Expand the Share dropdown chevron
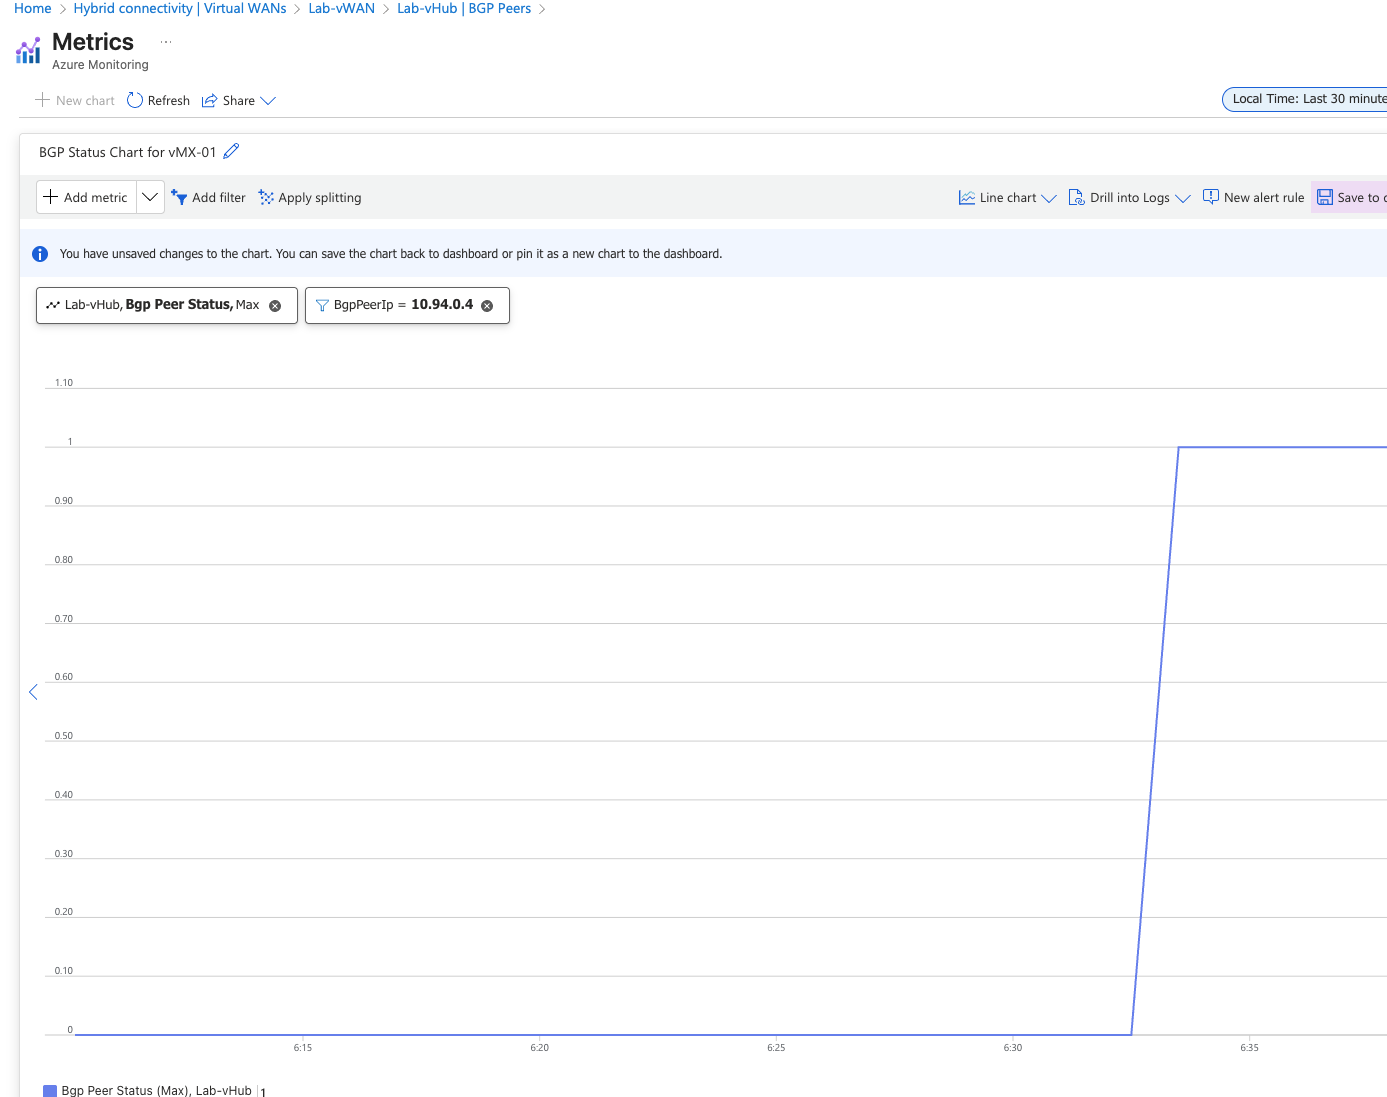The image size is (1387, 1097). [x=268, y=101]
